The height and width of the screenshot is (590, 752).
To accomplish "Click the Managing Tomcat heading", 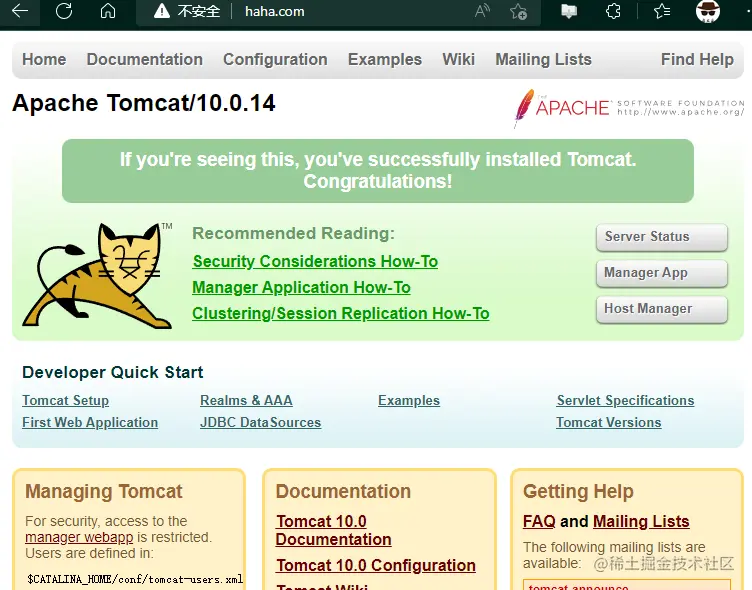I will 104,492.
